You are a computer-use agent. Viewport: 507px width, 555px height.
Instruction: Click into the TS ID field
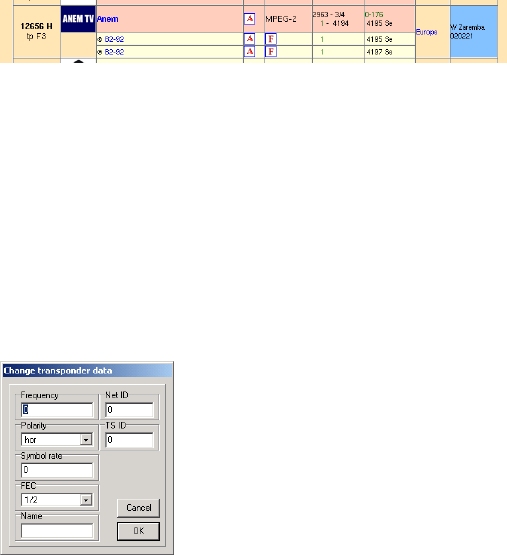(130, 440)
